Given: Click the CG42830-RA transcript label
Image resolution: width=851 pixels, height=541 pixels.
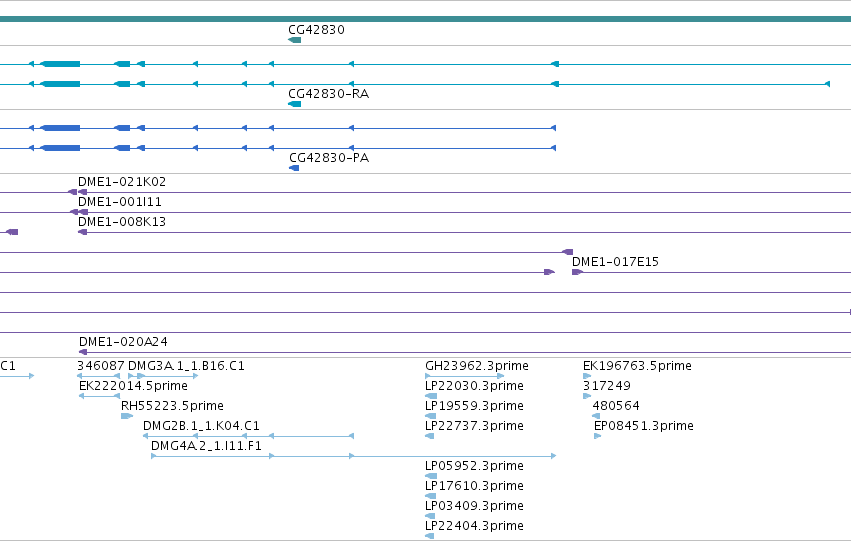Looking at the screenshot, I should 328,94.
